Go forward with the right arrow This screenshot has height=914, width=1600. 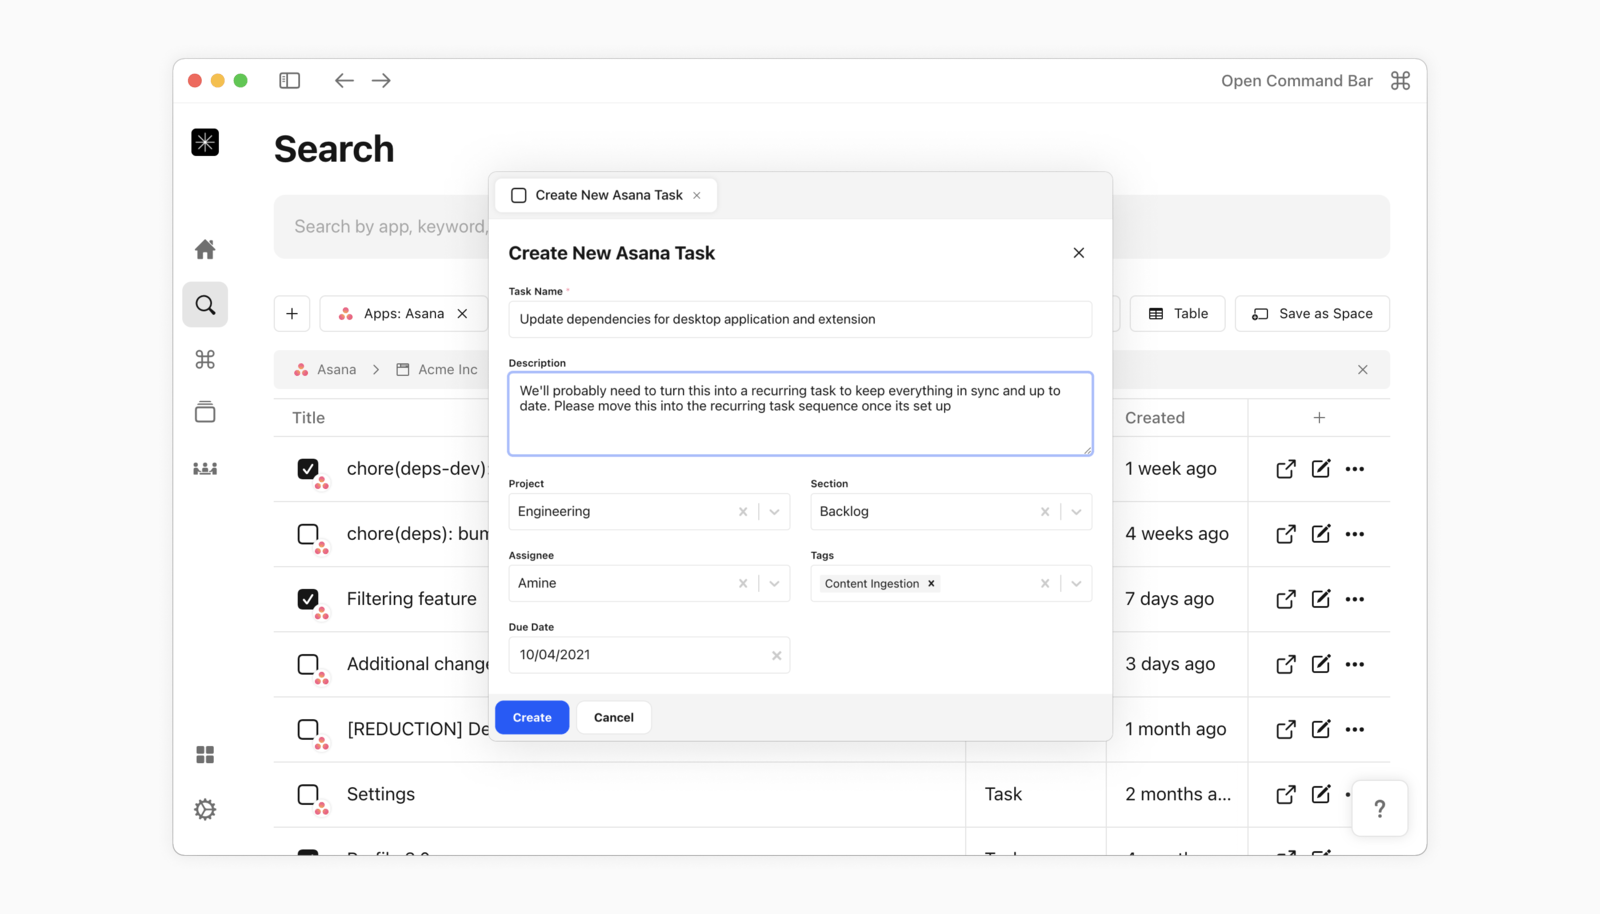click(381, 80)
